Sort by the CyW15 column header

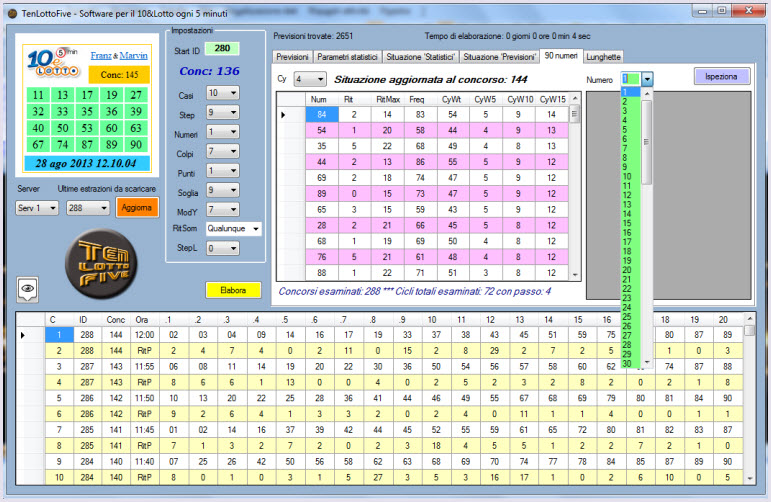click(552, 99)
